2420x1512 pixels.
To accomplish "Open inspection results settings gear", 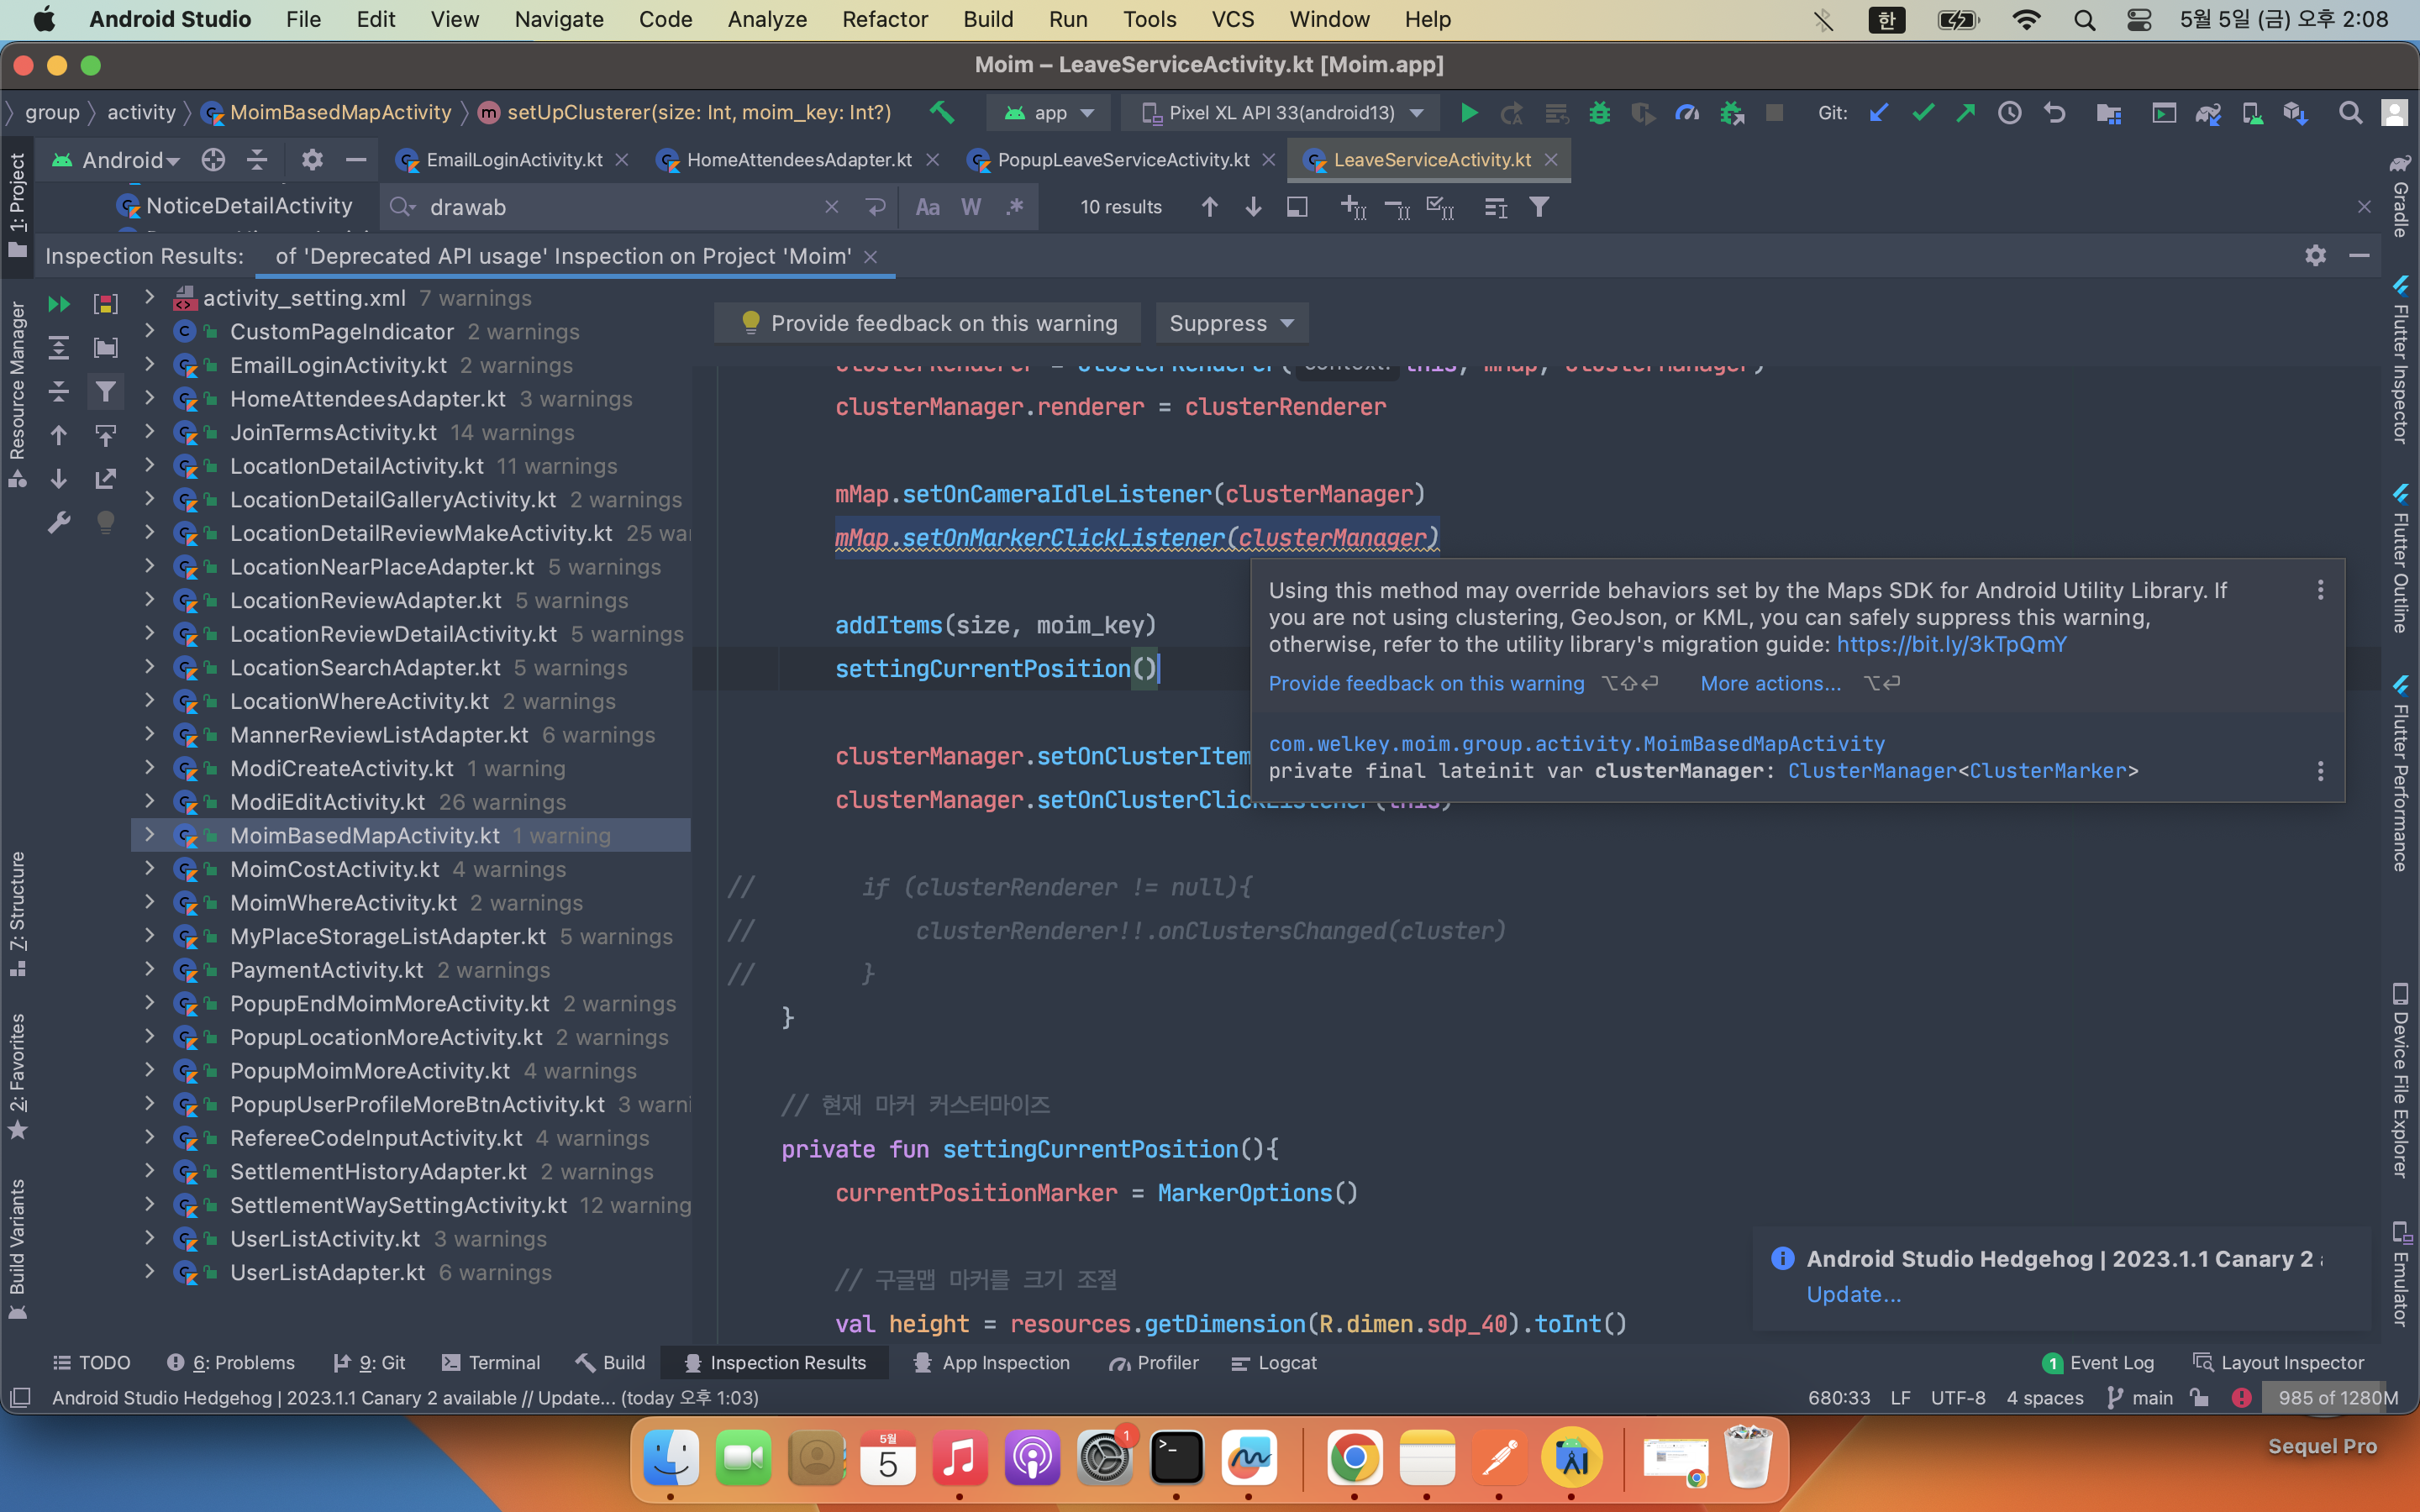I will [x=2315, y=256].
